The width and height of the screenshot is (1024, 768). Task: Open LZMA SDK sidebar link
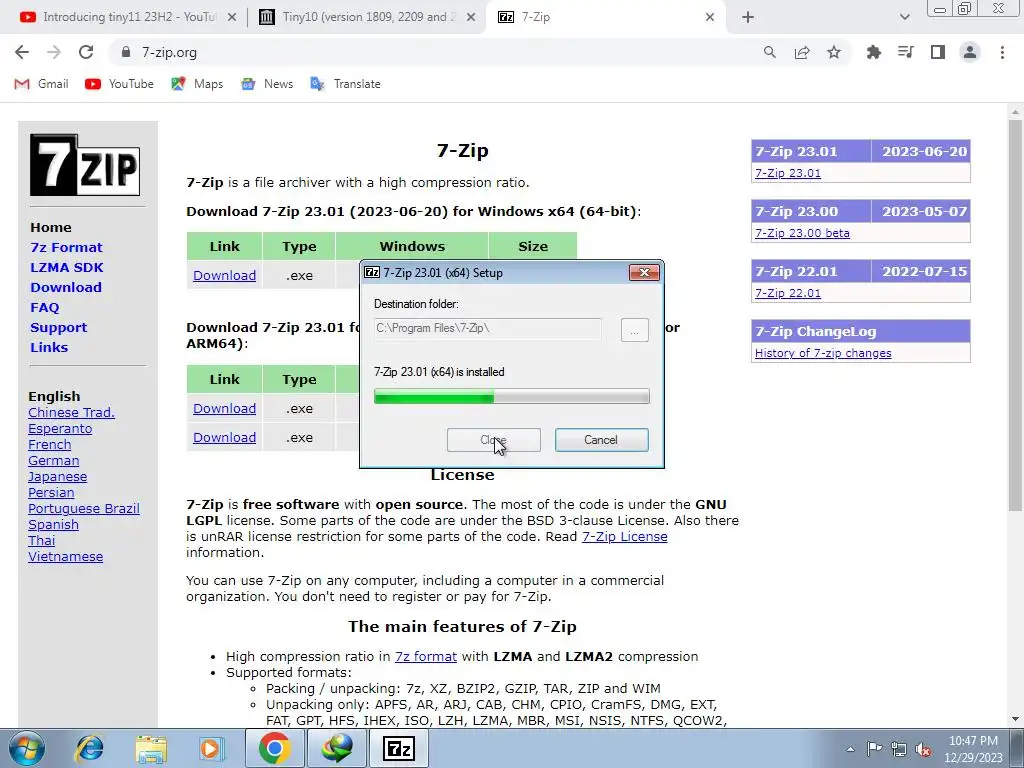point(67,267)
